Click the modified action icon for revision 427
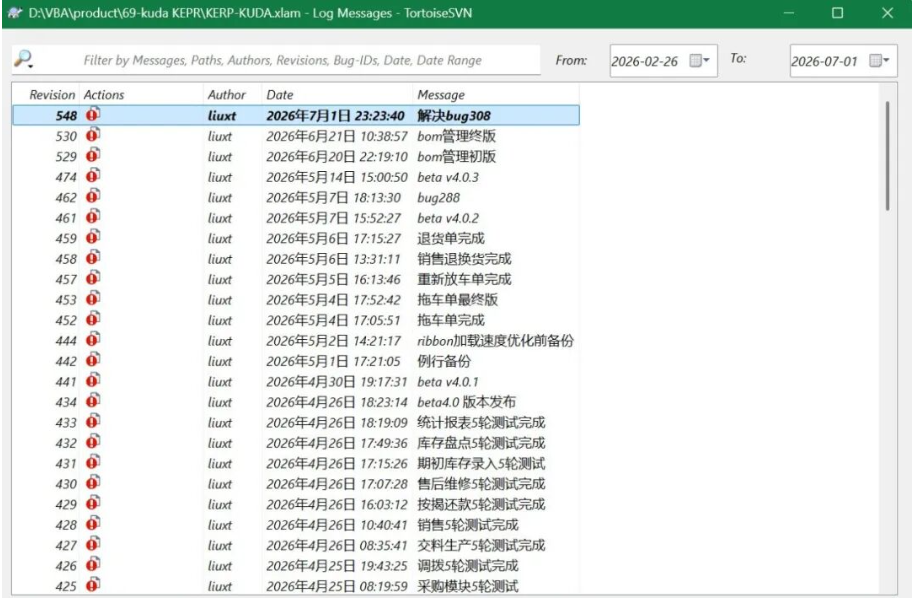Image resolution: width=914 pixels, height=602 pixels. click(93, 544)
